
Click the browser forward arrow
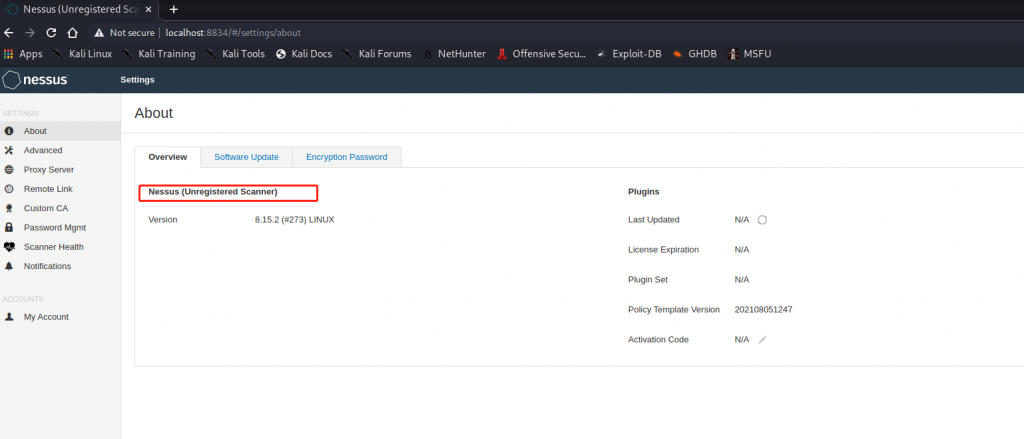(x=29, y=33)
